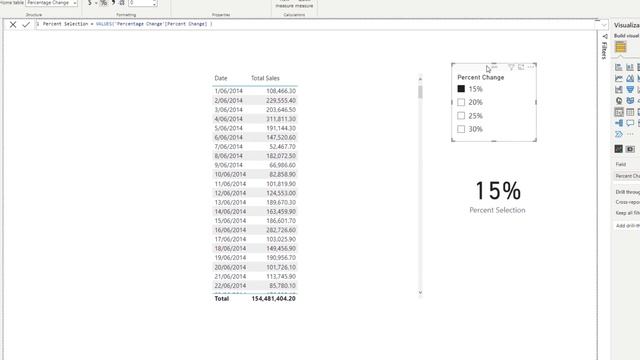Select the 22/06/2014 date cell
The height and width of the screenshot is (360, 640).
pyautogui.click(x=230, y=285)
